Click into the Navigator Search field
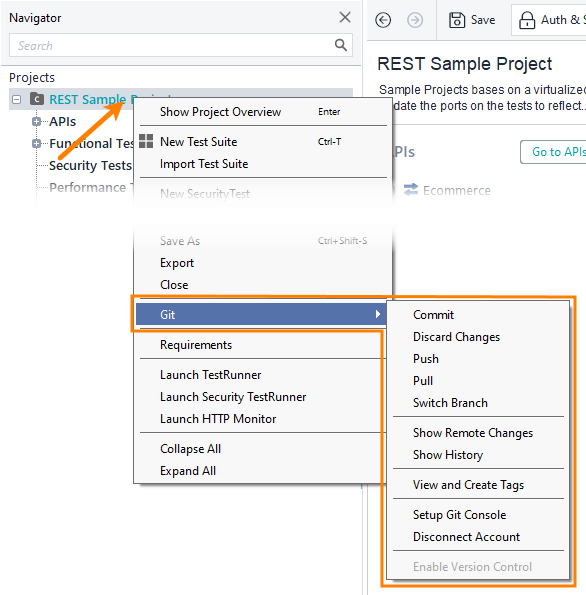 pos(171,46)
